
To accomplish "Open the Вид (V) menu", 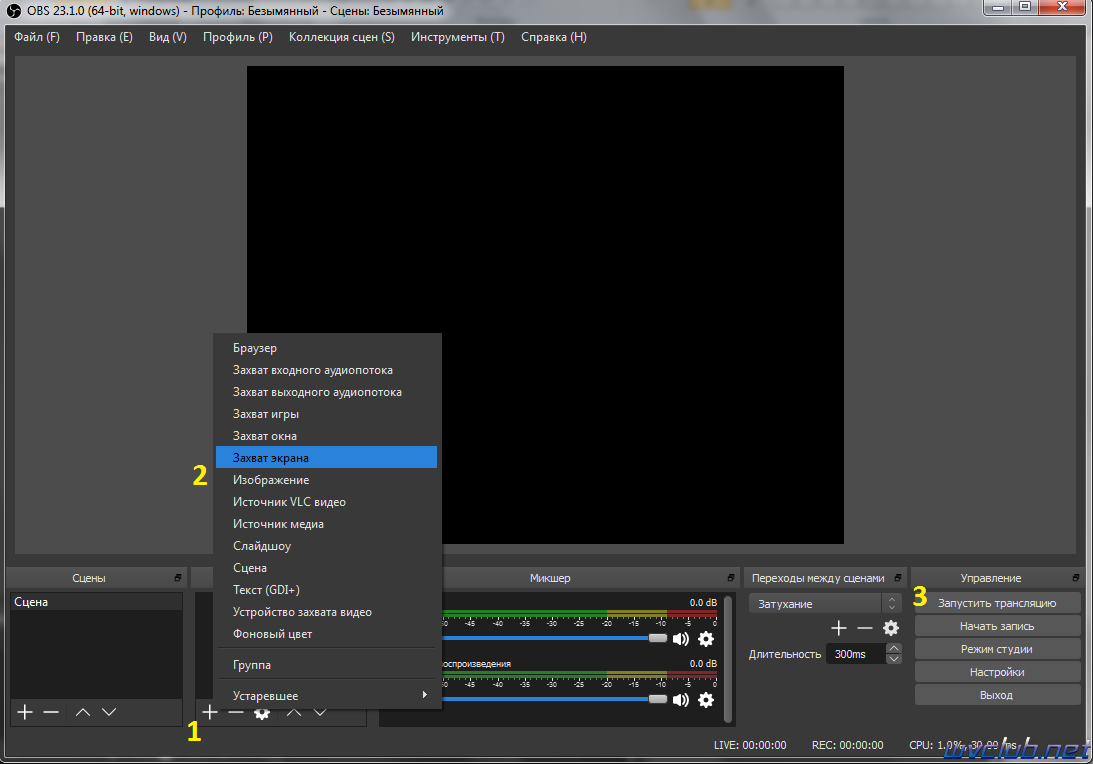I will pos(168,37).
